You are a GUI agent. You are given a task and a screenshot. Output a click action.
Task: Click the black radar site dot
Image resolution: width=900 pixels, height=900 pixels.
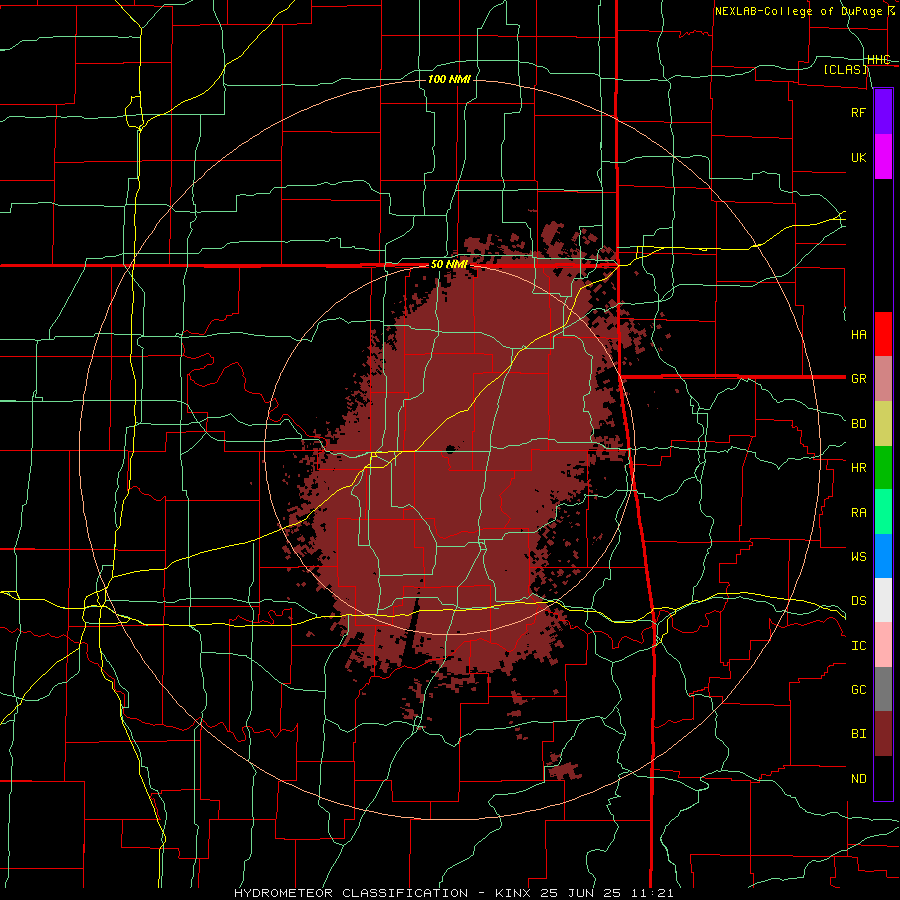click(x=450, y=449)
